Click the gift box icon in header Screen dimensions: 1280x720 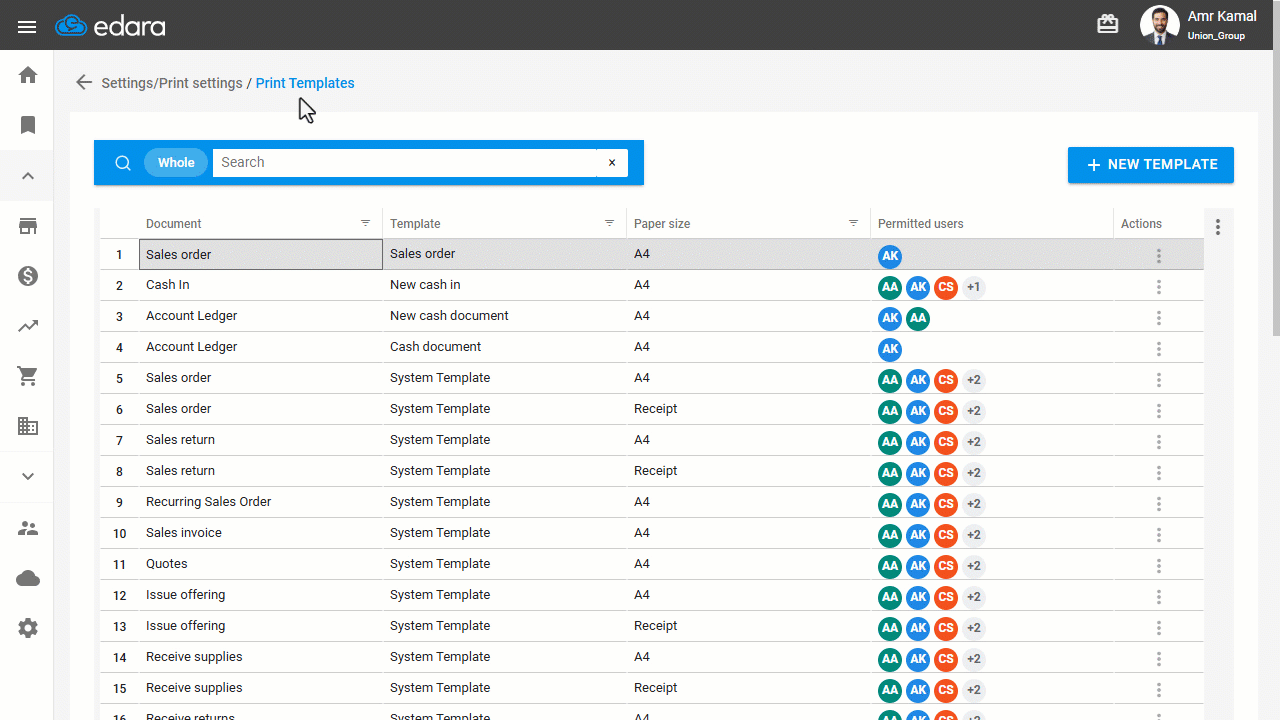(x=1108, y=24)
